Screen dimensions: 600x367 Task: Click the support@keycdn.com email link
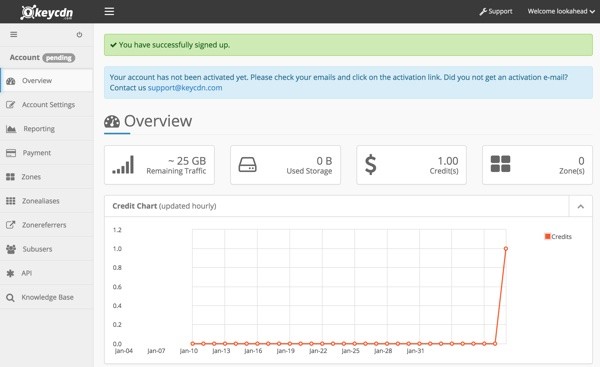pos(185,88)
